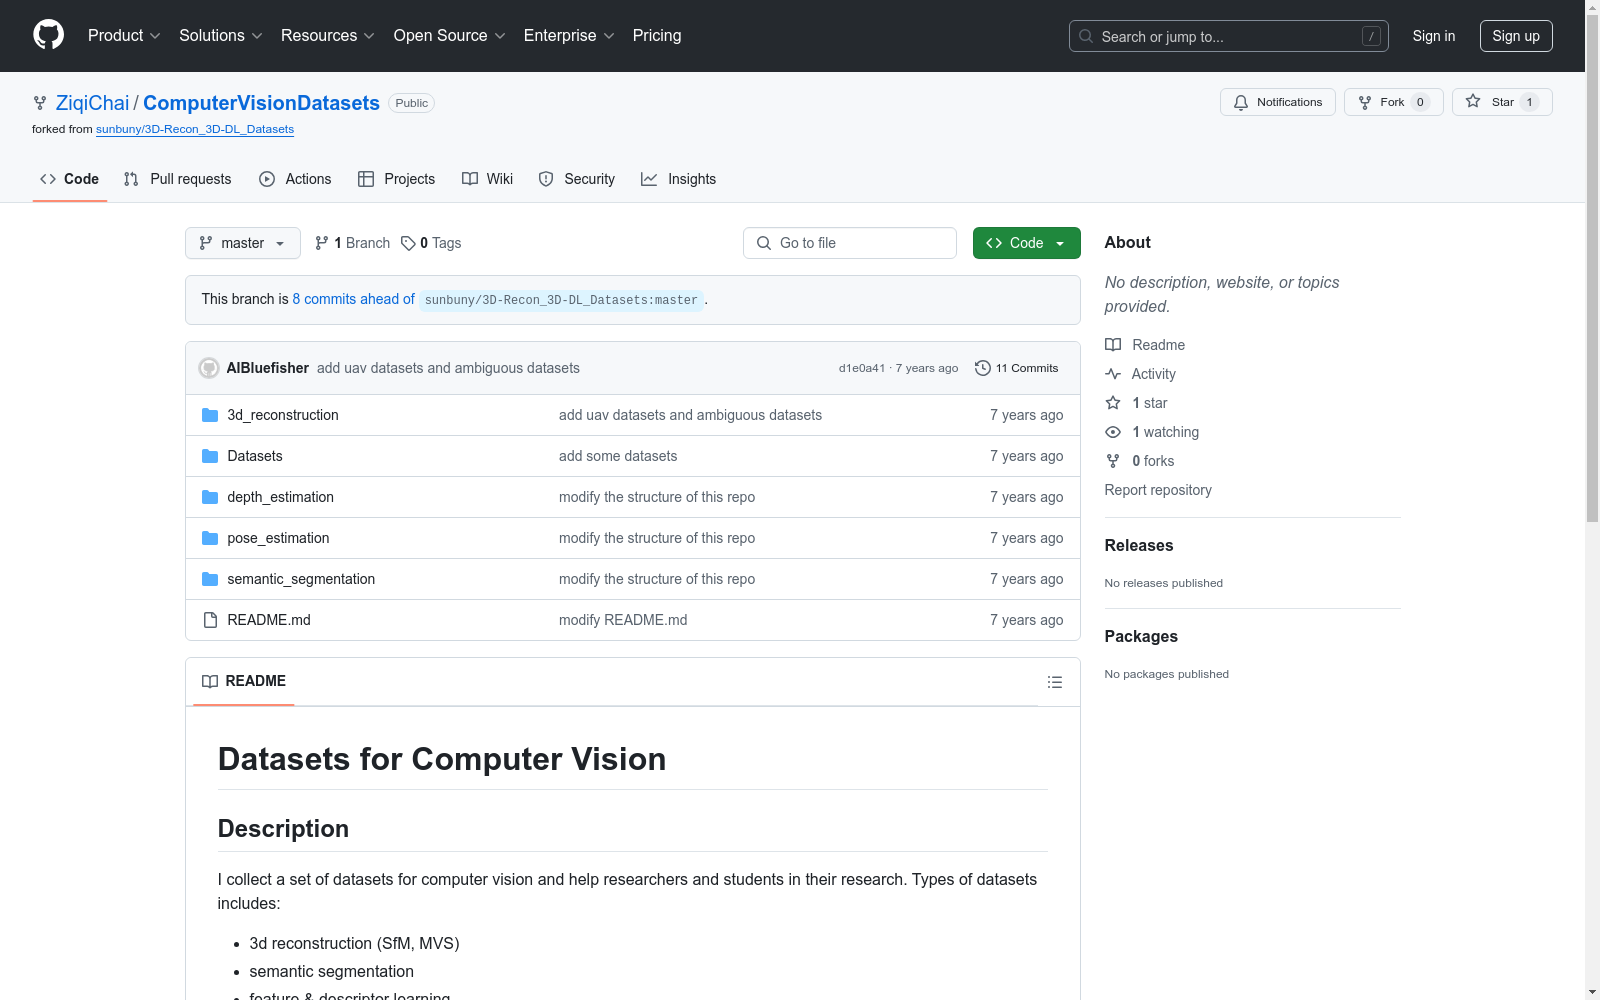Open the GitHub homepage logo
This screenshot has width=1600, height=1000.
tap(48, 35)
